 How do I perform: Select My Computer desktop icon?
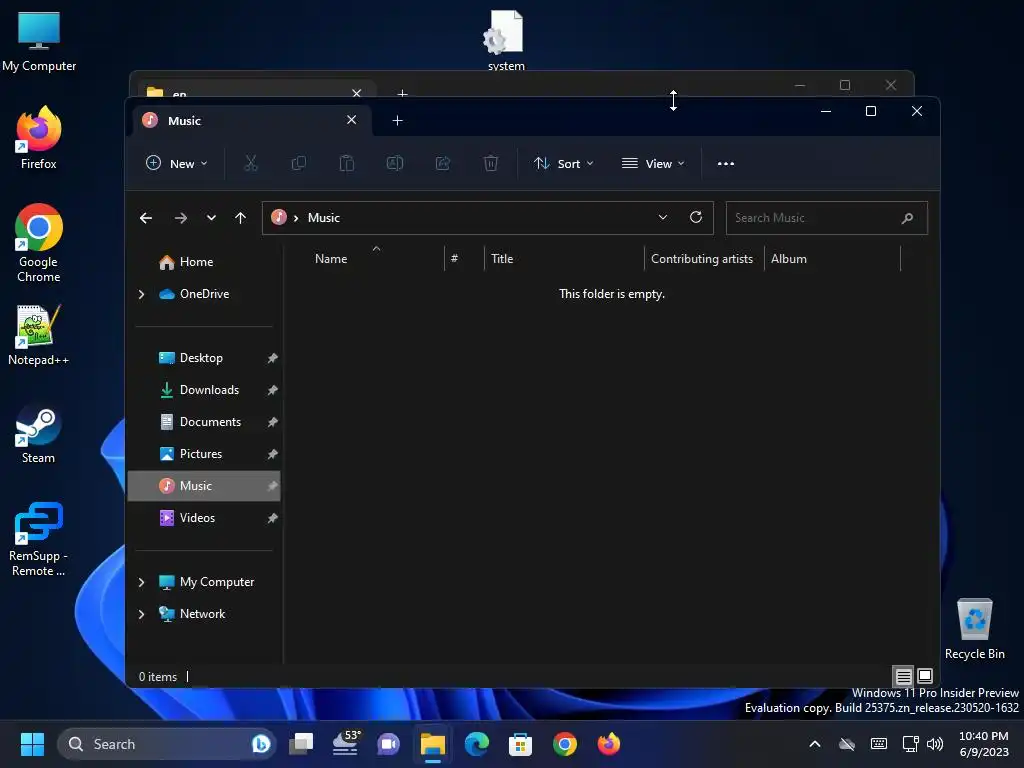pyautogui.click(x=39, y=41)
